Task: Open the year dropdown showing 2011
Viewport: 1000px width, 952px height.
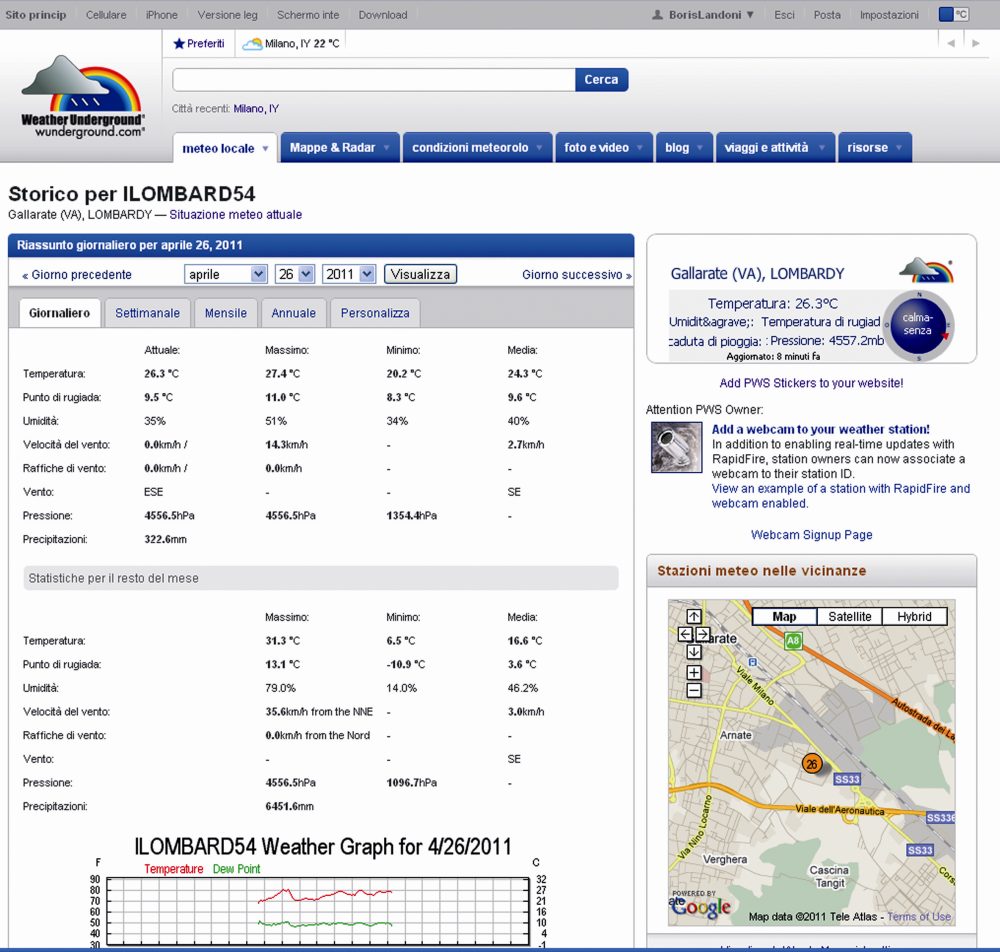Action: [349, 274]
